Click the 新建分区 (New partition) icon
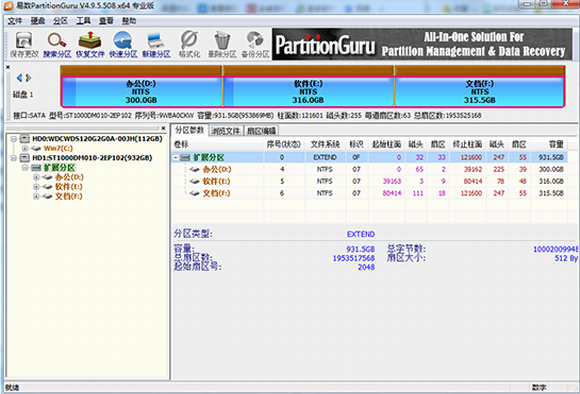 (x=156, y=45)
